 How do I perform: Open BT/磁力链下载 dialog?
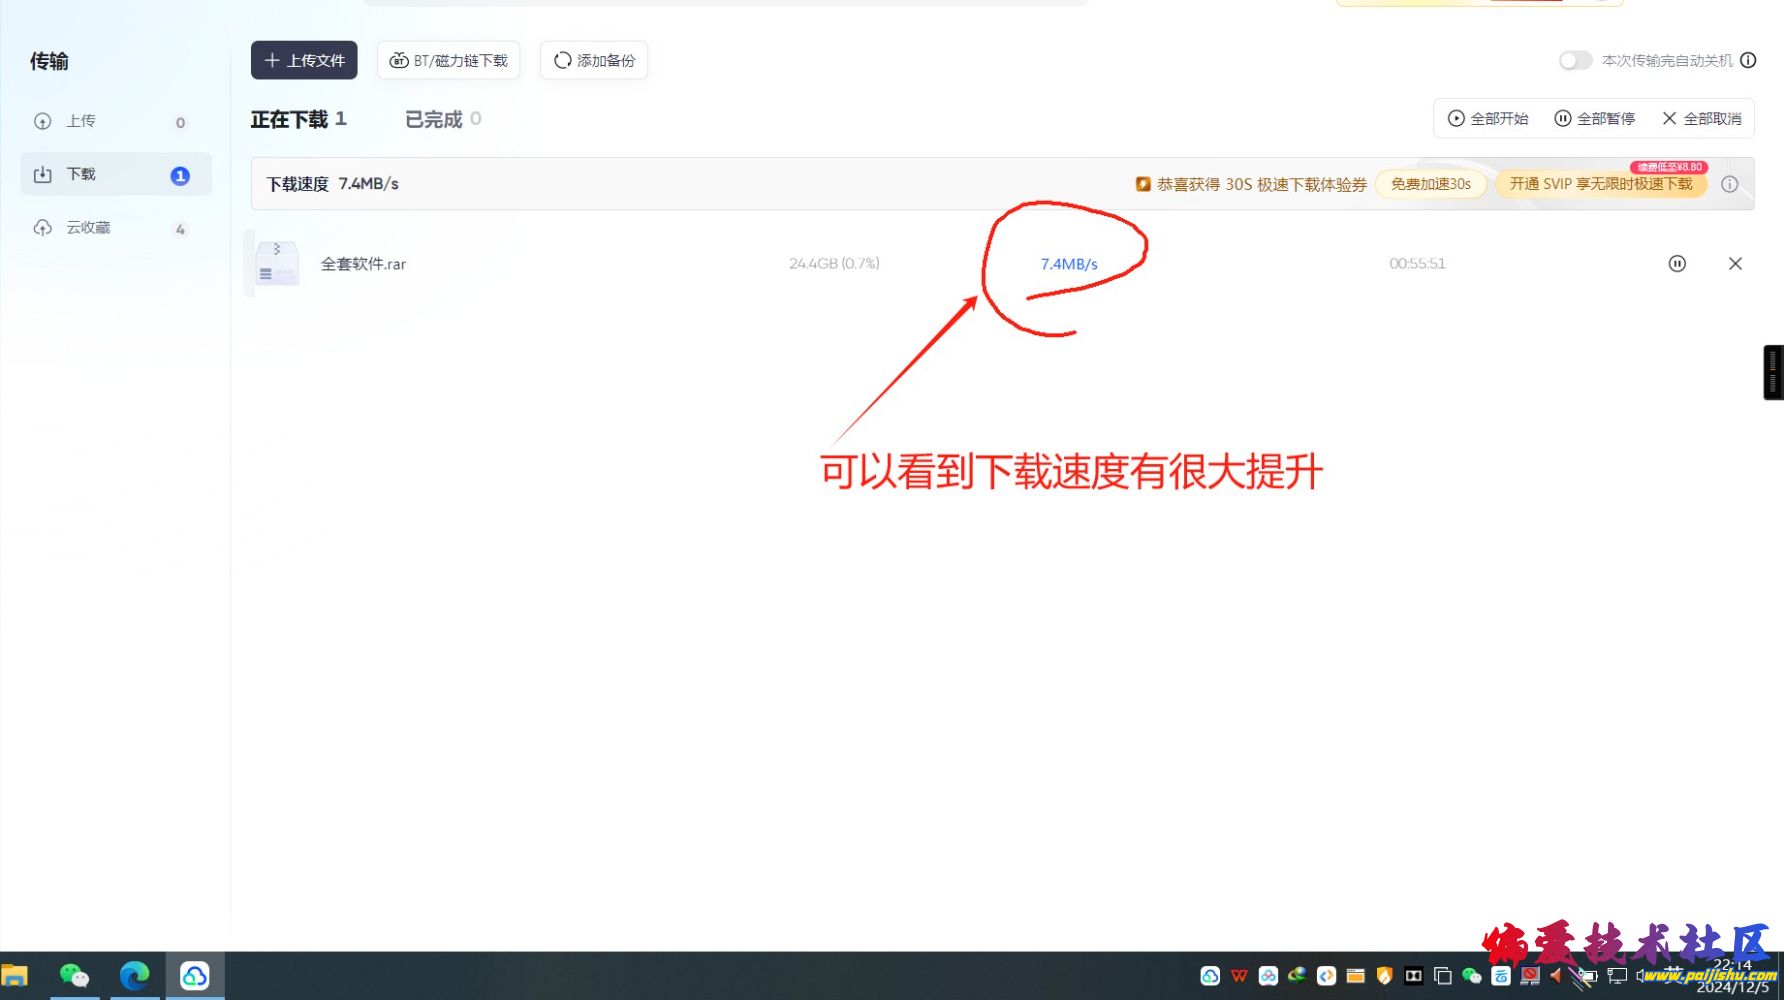[448, 61]
